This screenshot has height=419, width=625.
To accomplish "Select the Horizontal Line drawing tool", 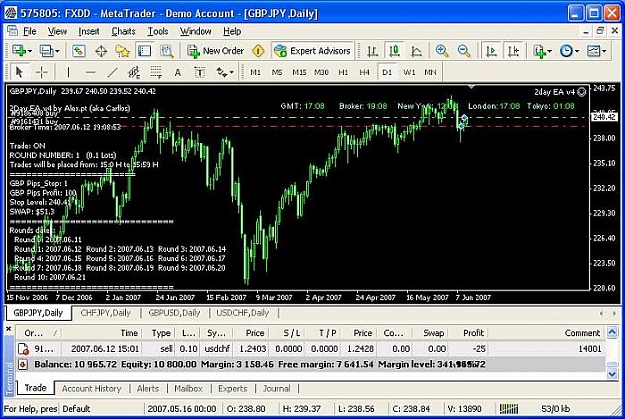I will coord(90,72).
